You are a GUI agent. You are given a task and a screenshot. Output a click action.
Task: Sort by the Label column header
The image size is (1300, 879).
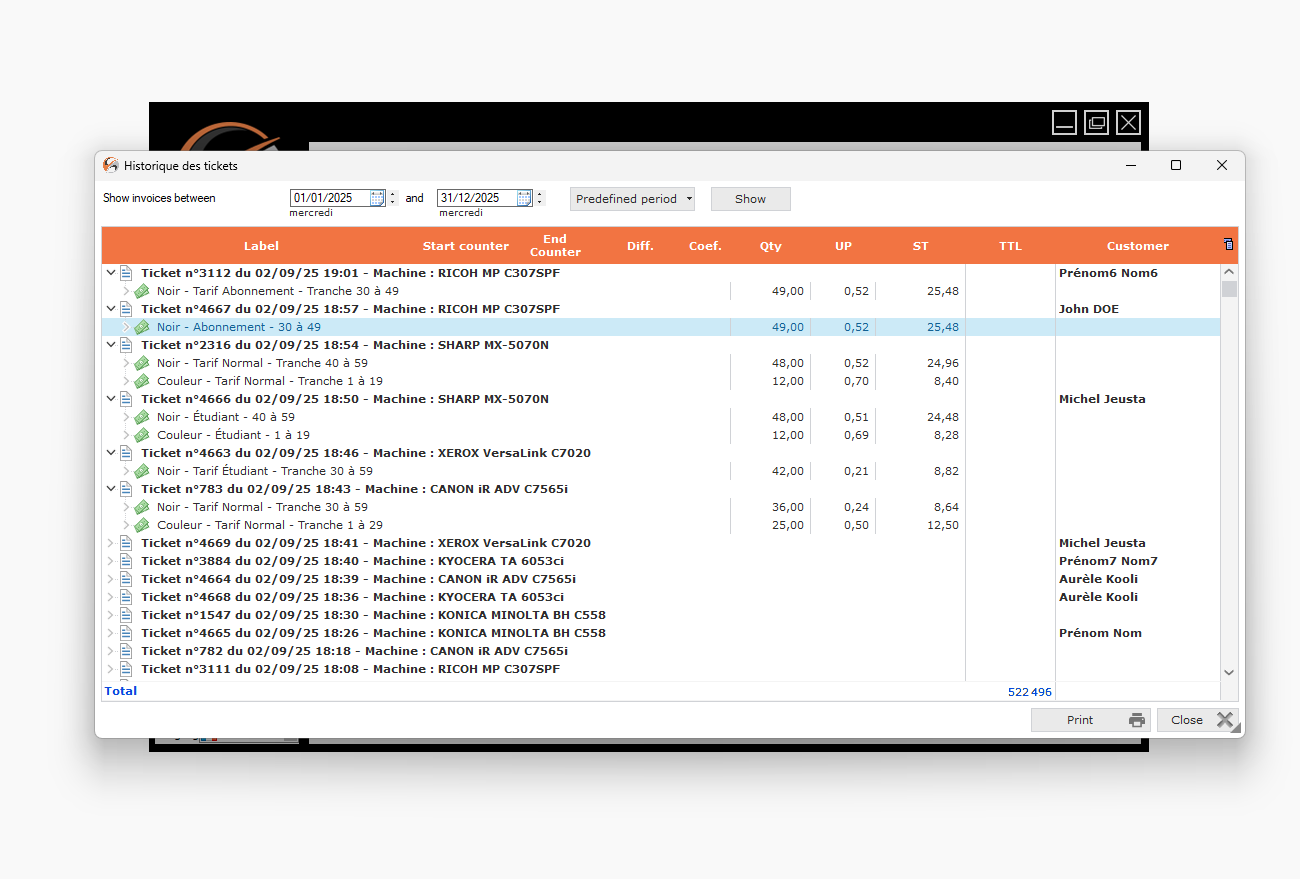tap(261, 246)
